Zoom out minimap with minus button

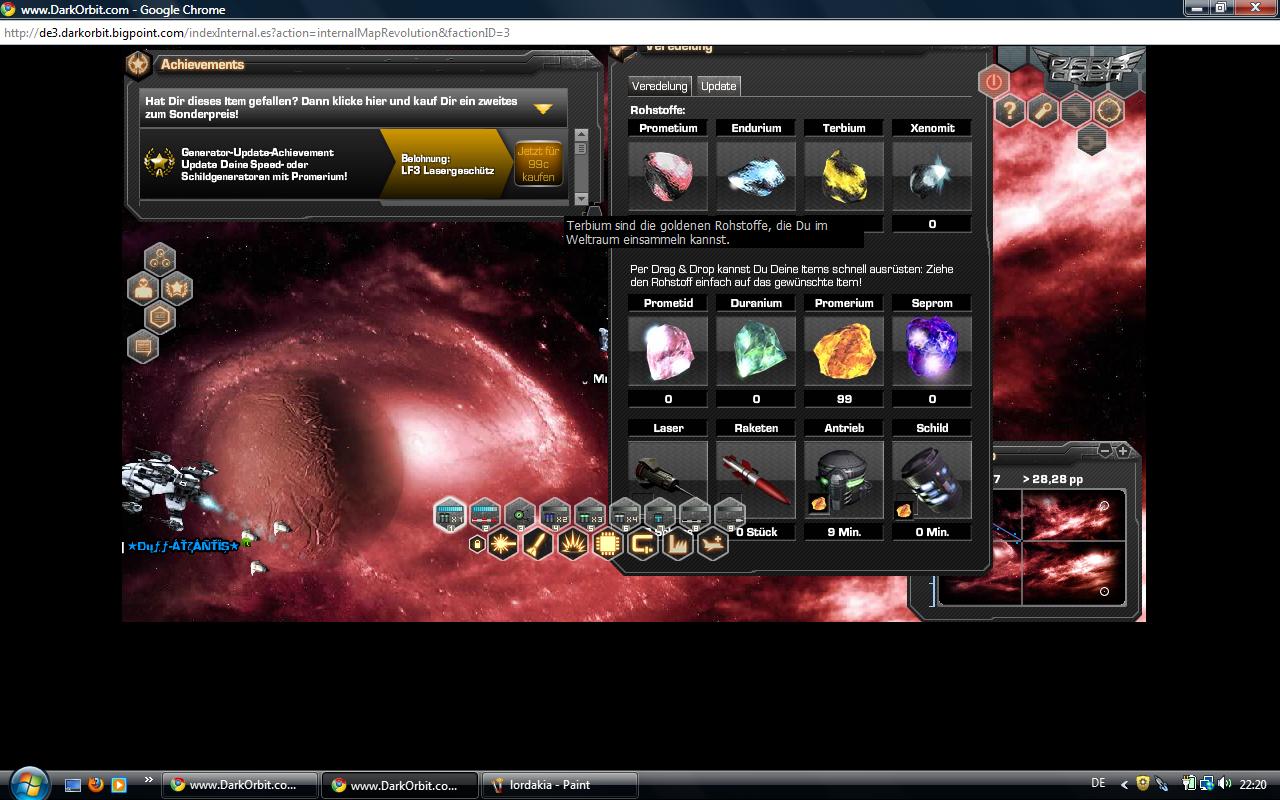pyautogui.click(x=1105, y=451)
